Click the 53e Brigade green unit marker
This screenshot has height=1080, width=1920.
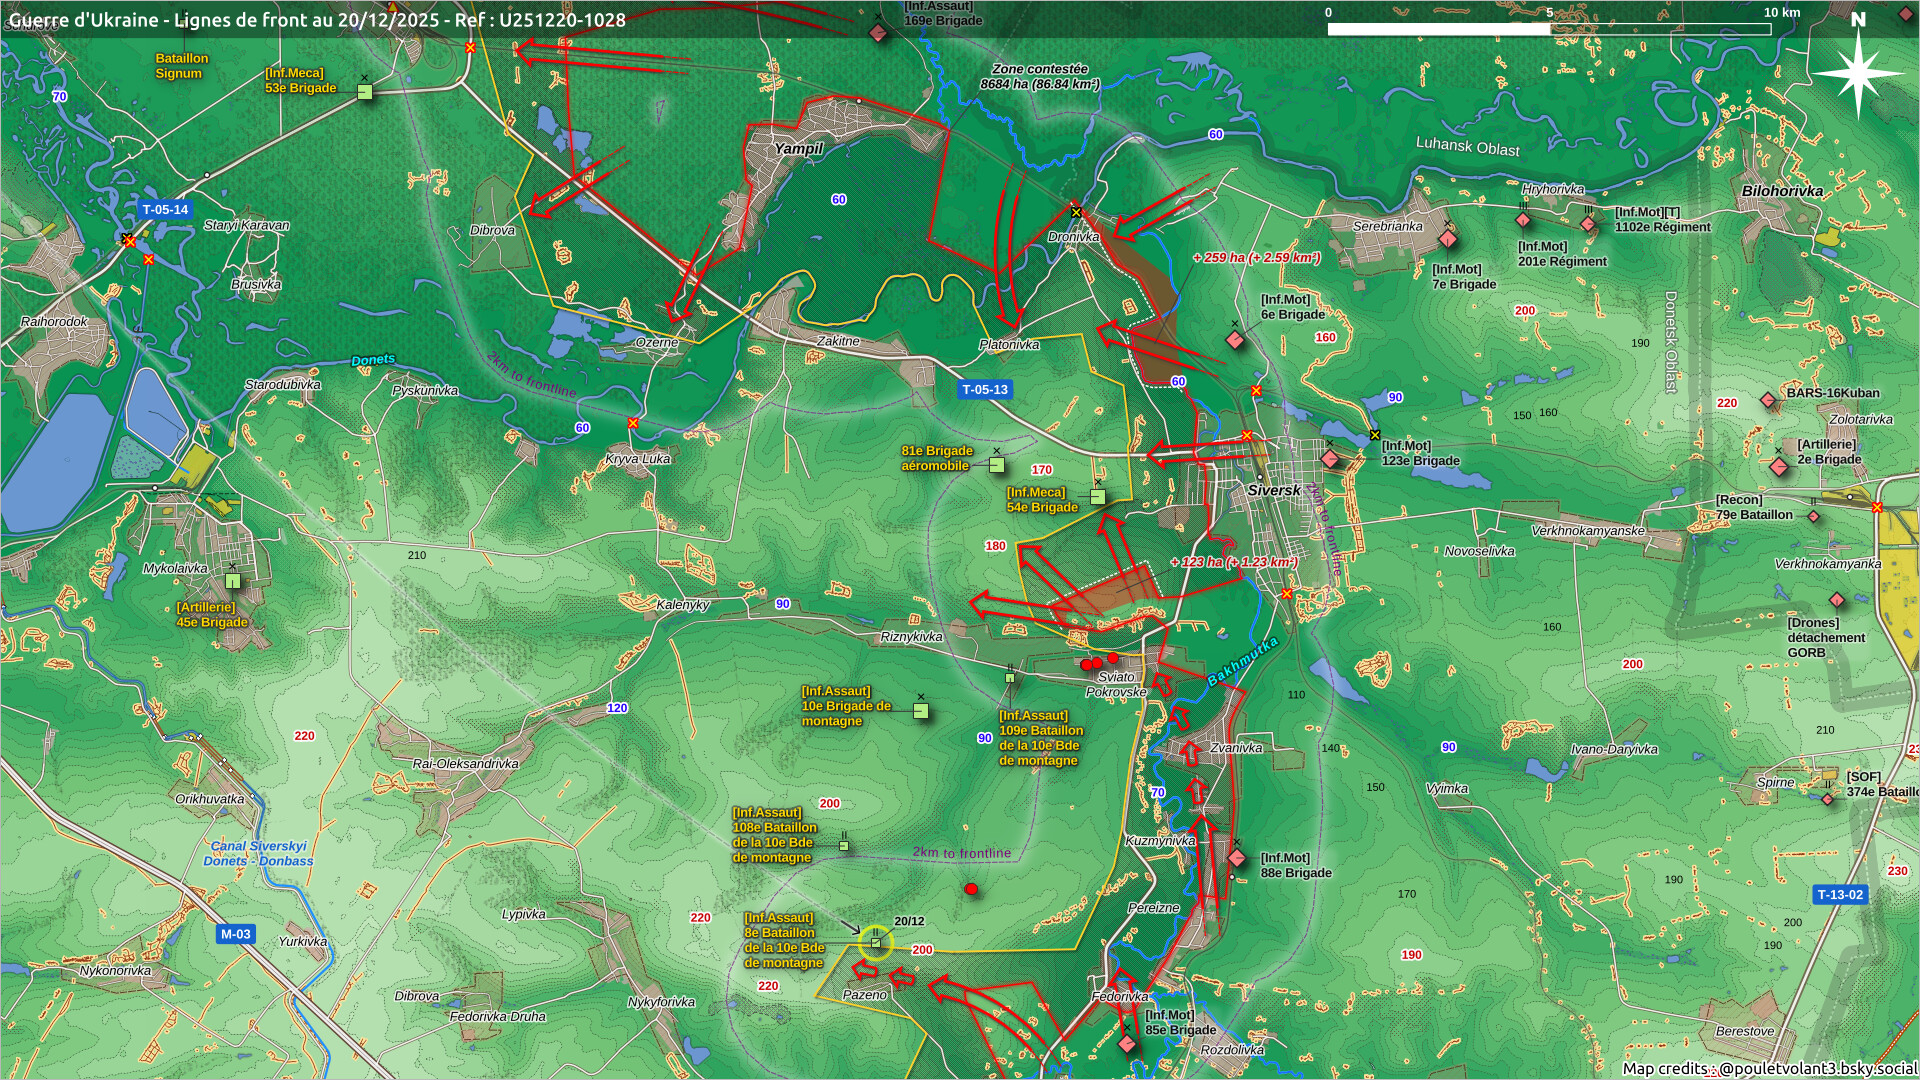click(365, 92)
